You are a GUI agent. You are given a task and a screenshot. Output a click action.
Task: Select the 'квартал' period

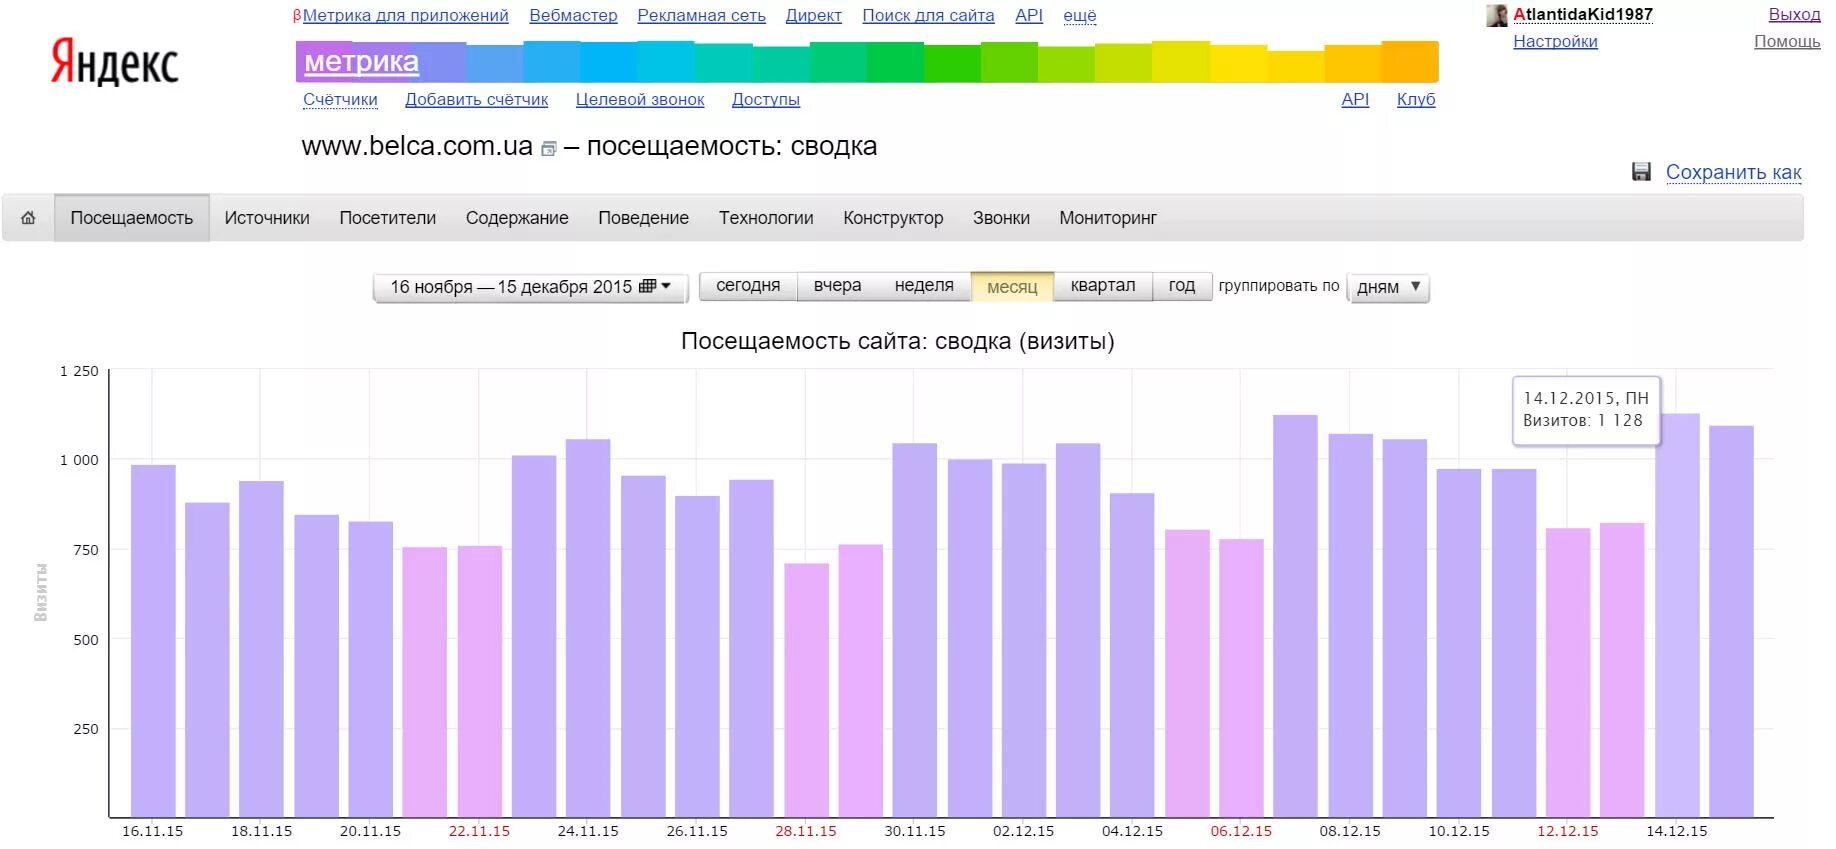(x=1103, y=286)
